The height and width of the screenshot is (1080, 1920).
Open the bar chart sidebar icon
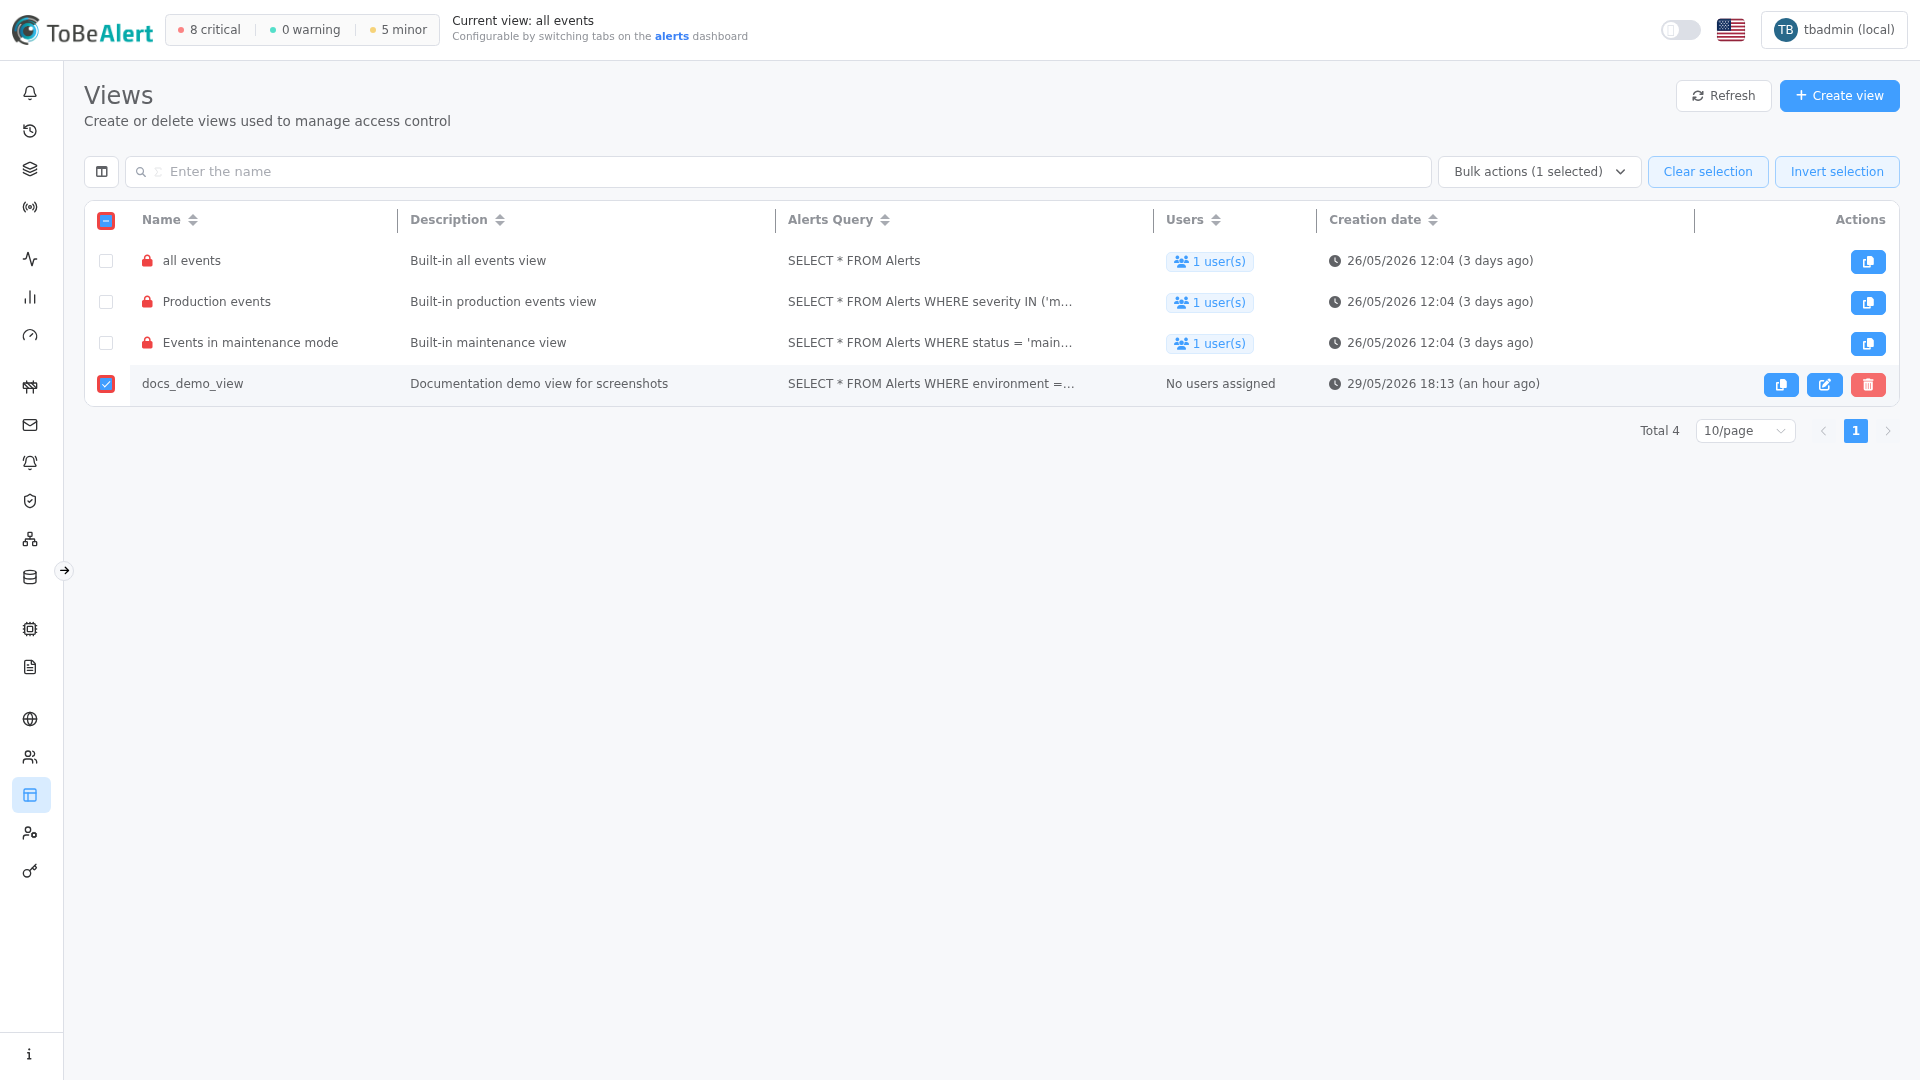click(x=30, y=297)
